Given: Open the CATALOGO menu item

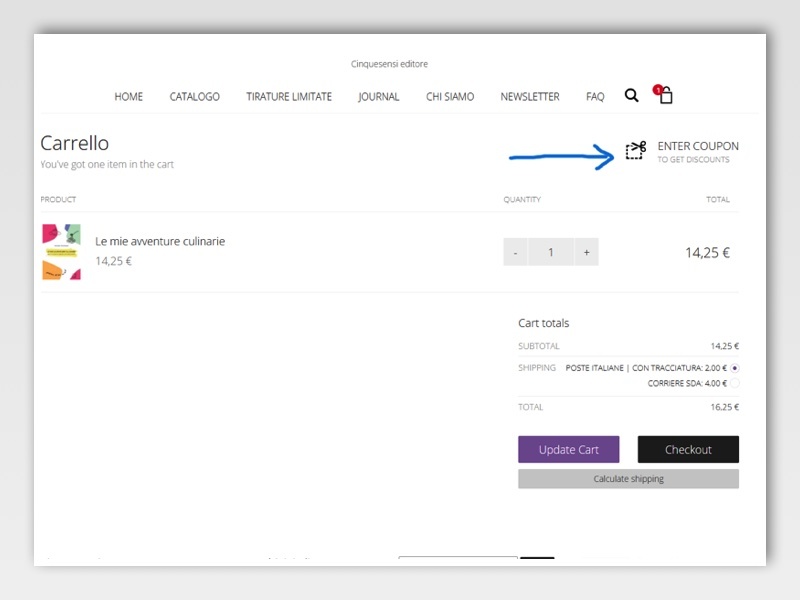Looking at the screenshot, I should [194, 97].
